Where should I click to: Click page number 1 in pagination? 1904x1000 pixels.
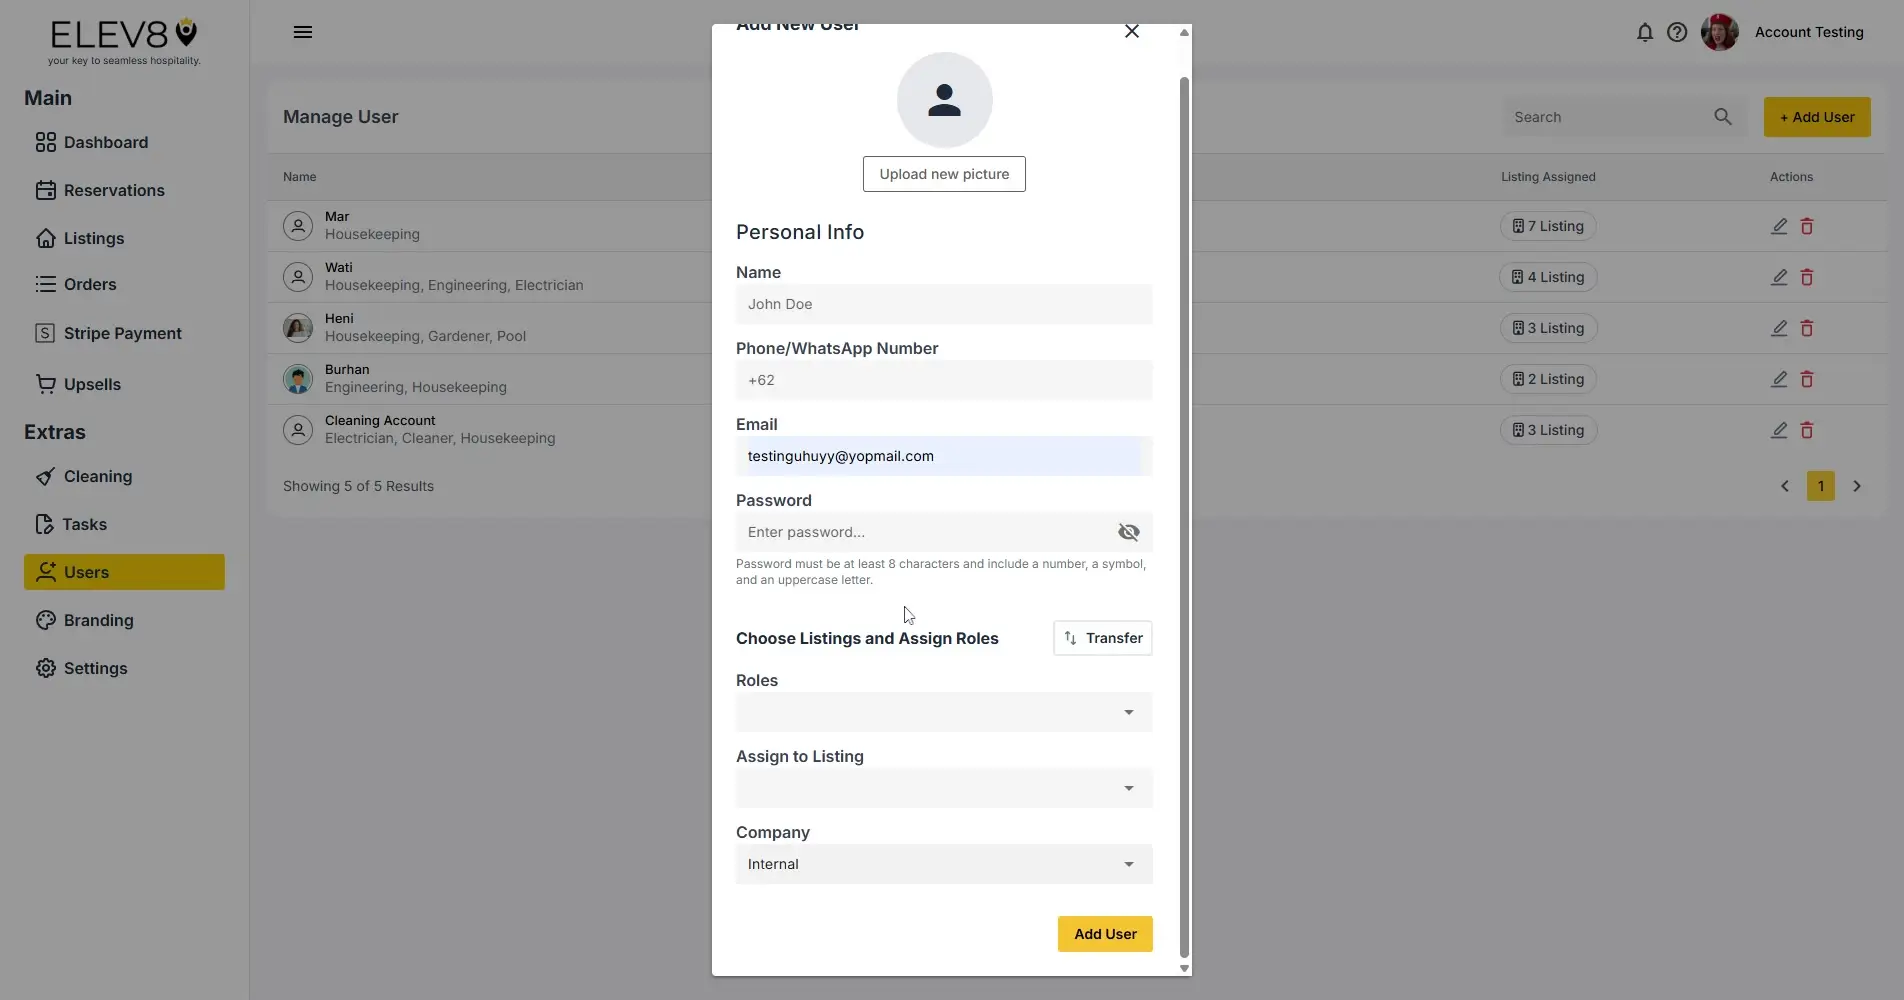1820,486
